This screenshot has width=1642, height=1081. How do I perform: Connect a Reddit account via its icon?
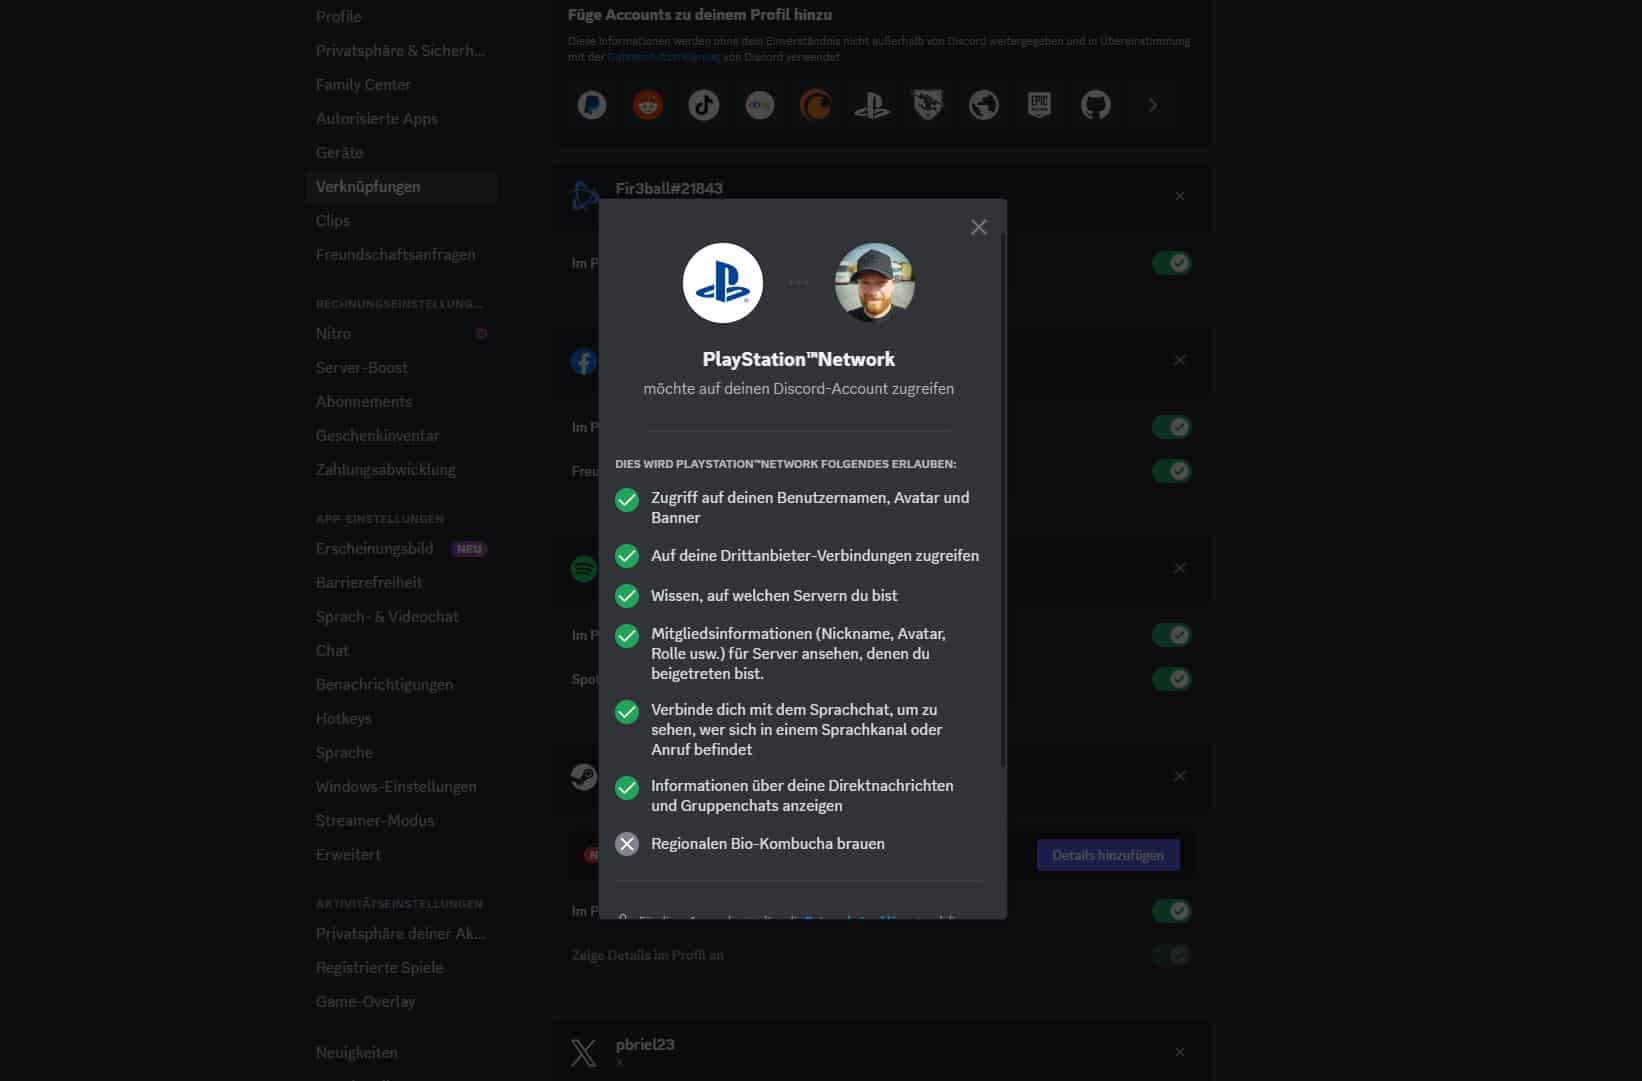point(648,105)
